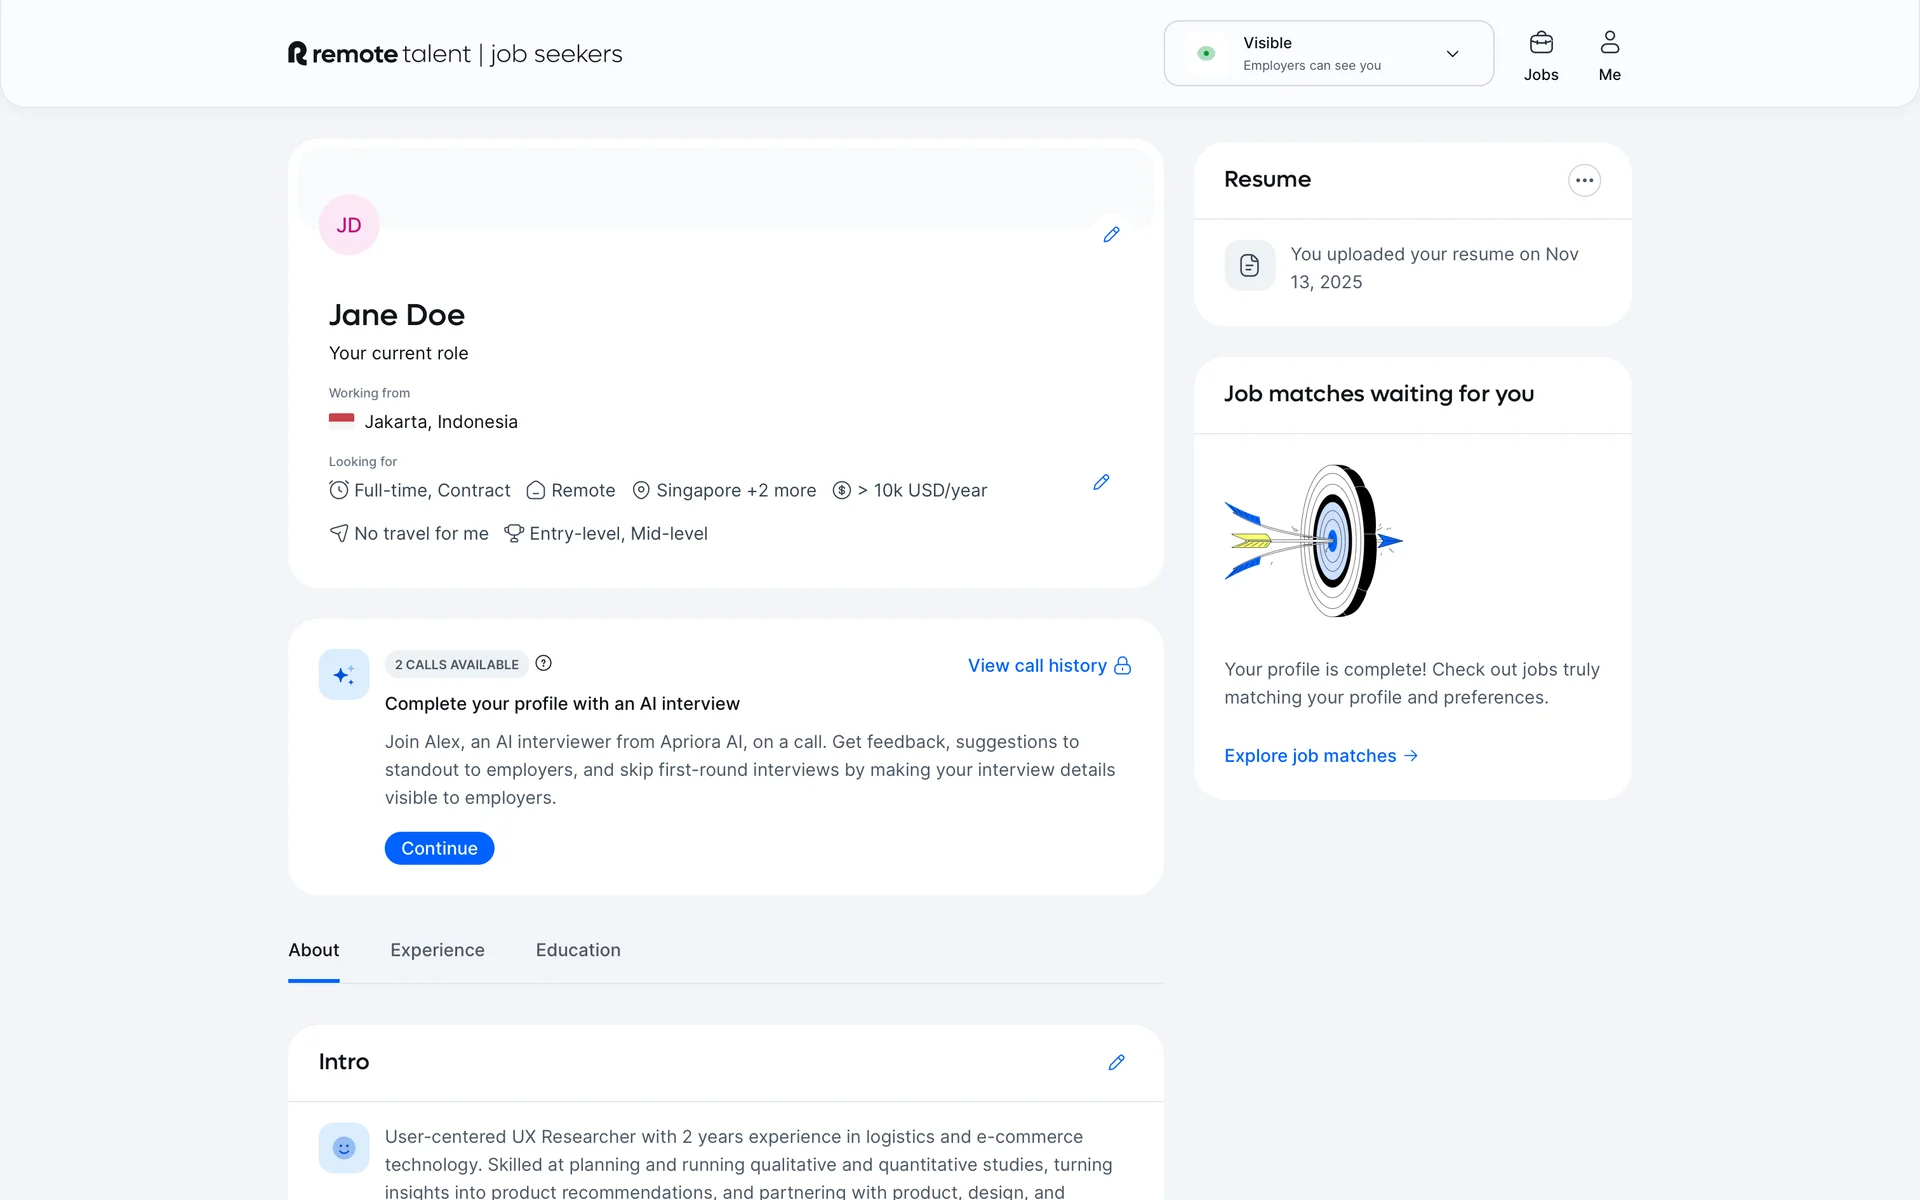Toggle the green Visible status eye indicator

pos(1206,54)
